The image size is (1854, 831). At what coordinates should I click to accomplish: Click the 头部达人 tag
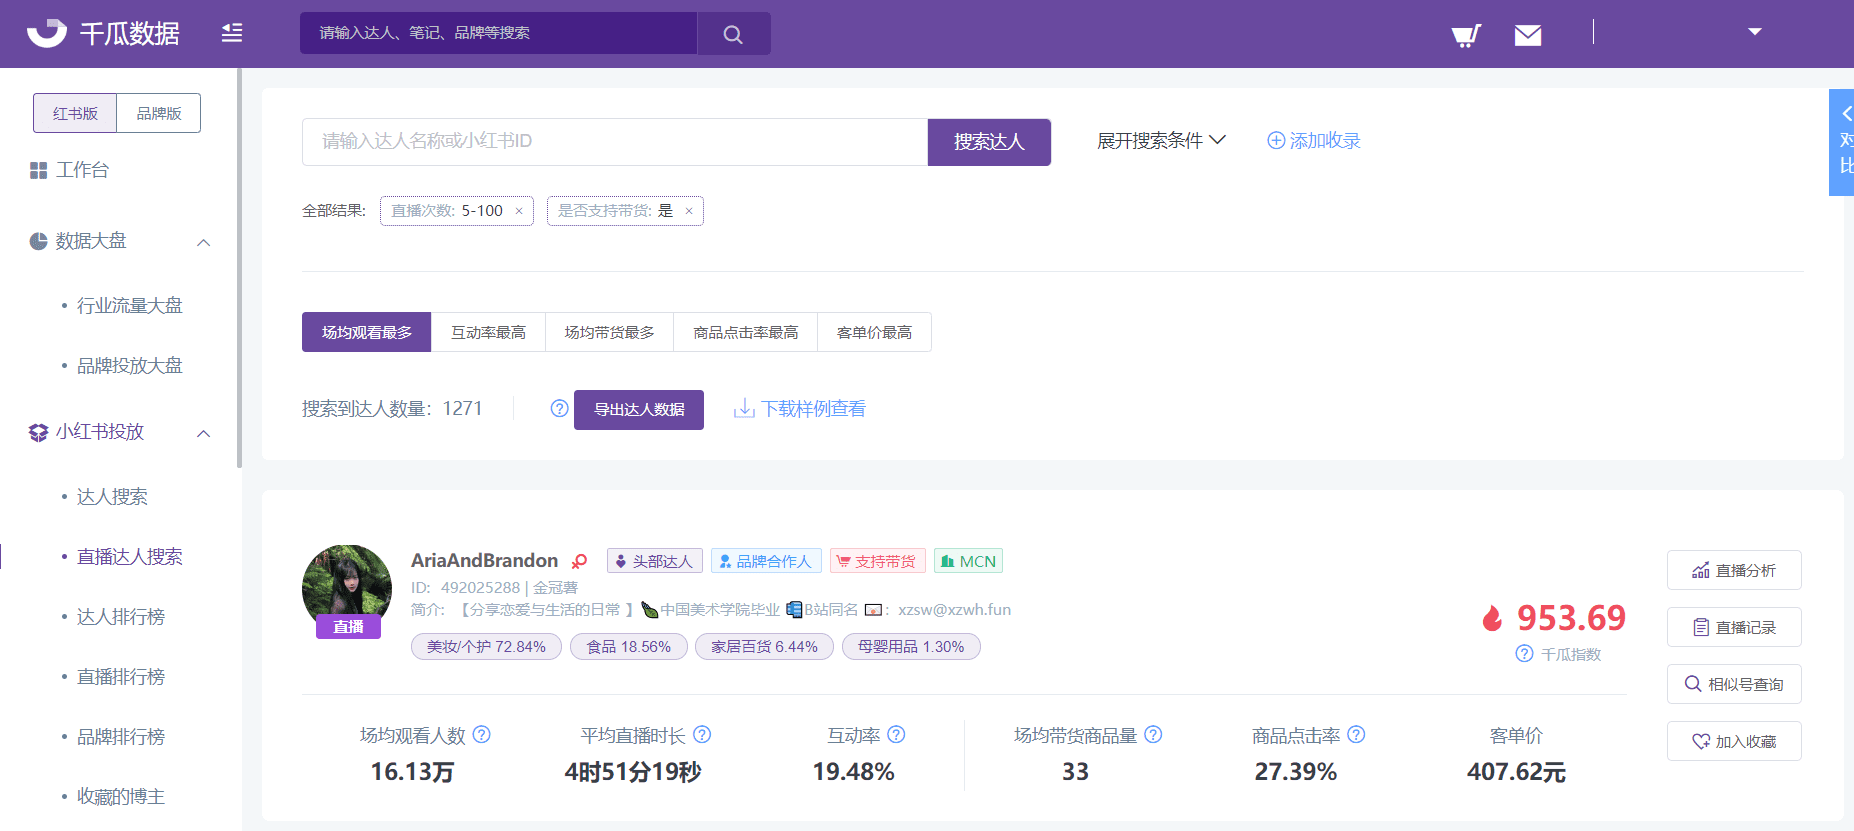click(655, 561)
